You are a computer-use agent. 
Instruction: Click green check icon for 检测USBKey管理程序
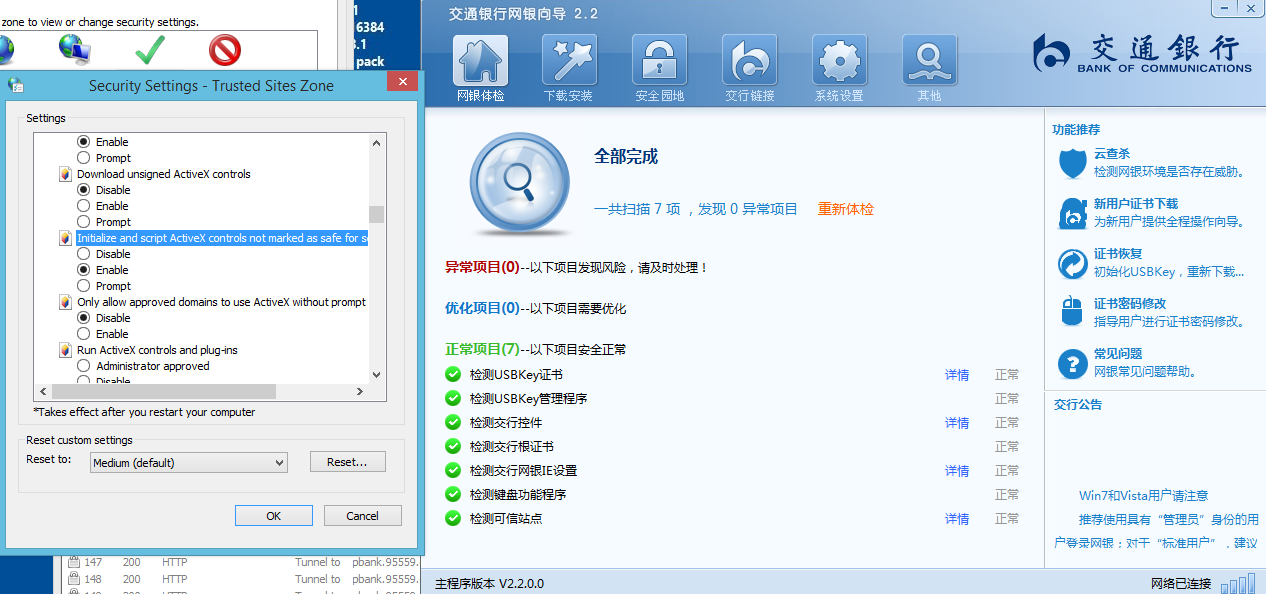(x=453, y=398)
